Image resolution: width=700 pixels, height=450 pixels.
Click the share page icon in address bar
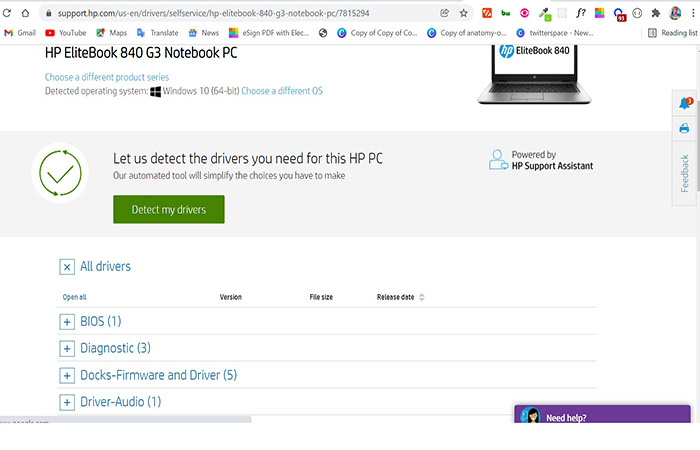tap(444, 13)
